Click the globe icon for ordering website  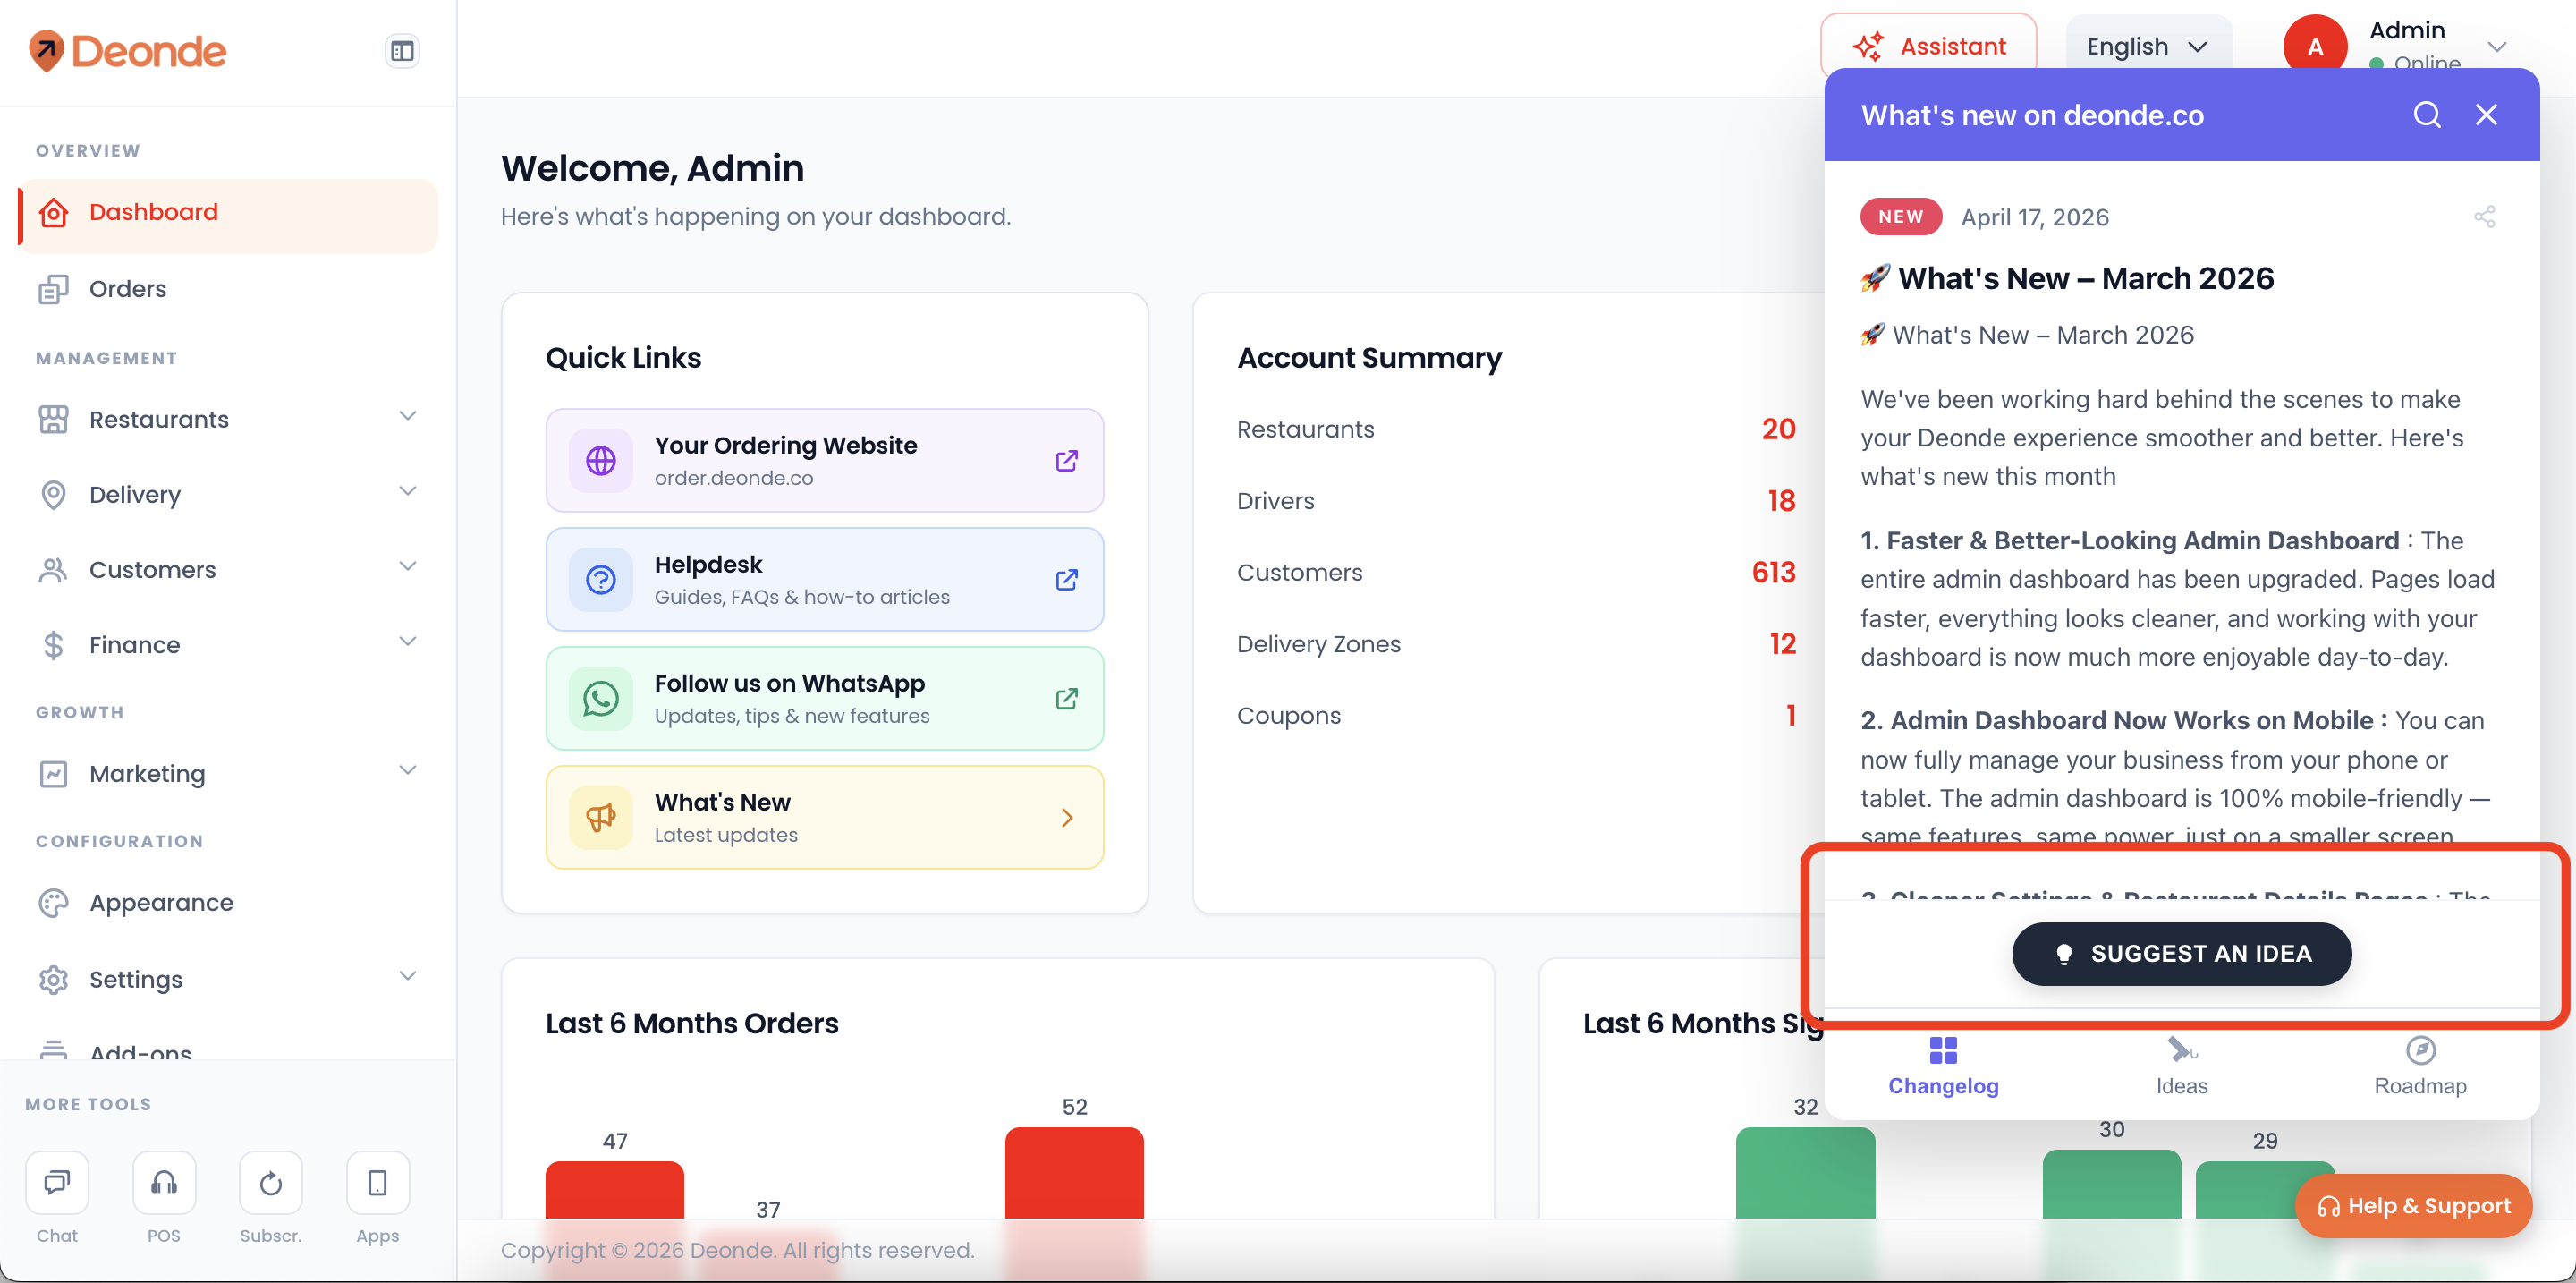point(601,460)
